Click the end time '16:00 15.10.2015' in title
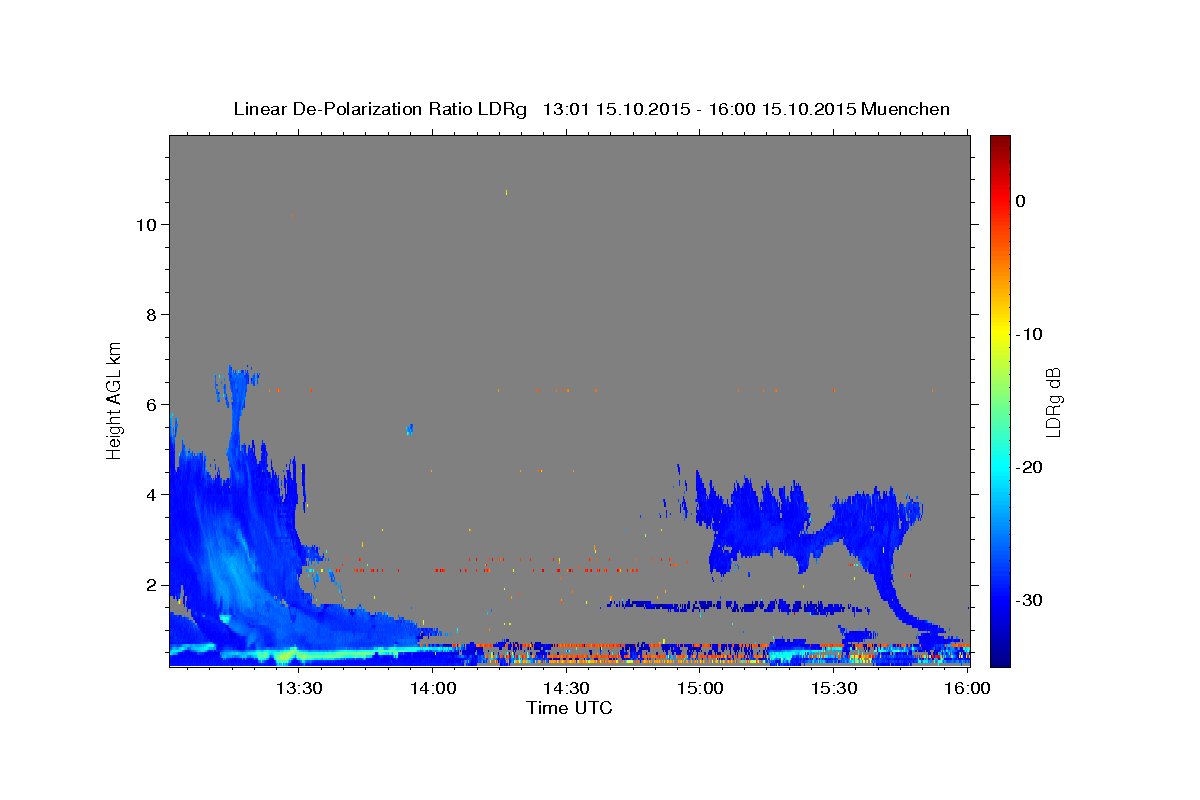Screen dimensions: 1200x800 [x=782, y=109]
